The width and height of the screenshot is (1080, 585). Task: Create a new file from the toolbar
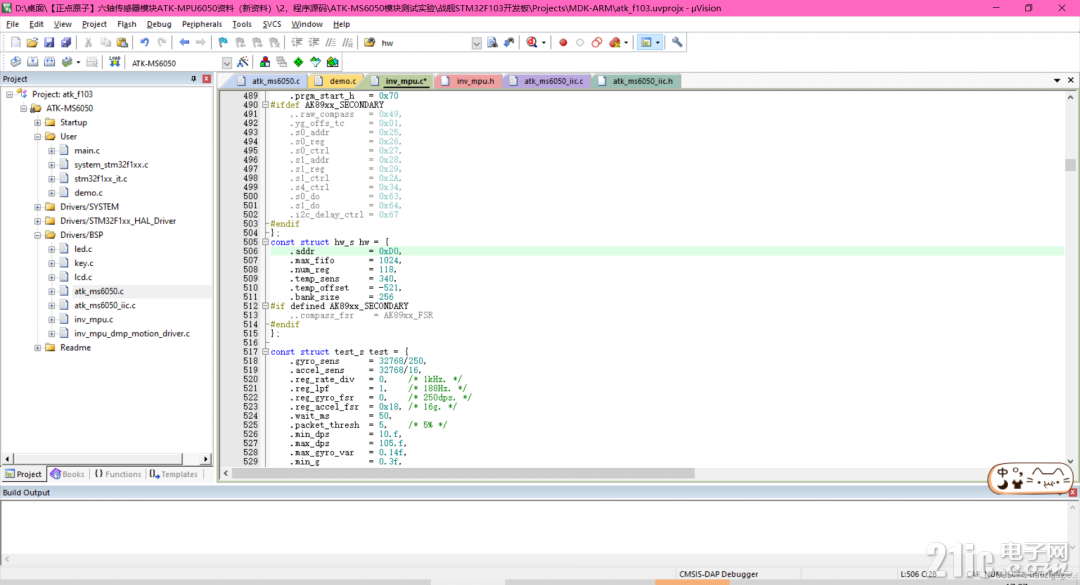[x=15, y=43]
